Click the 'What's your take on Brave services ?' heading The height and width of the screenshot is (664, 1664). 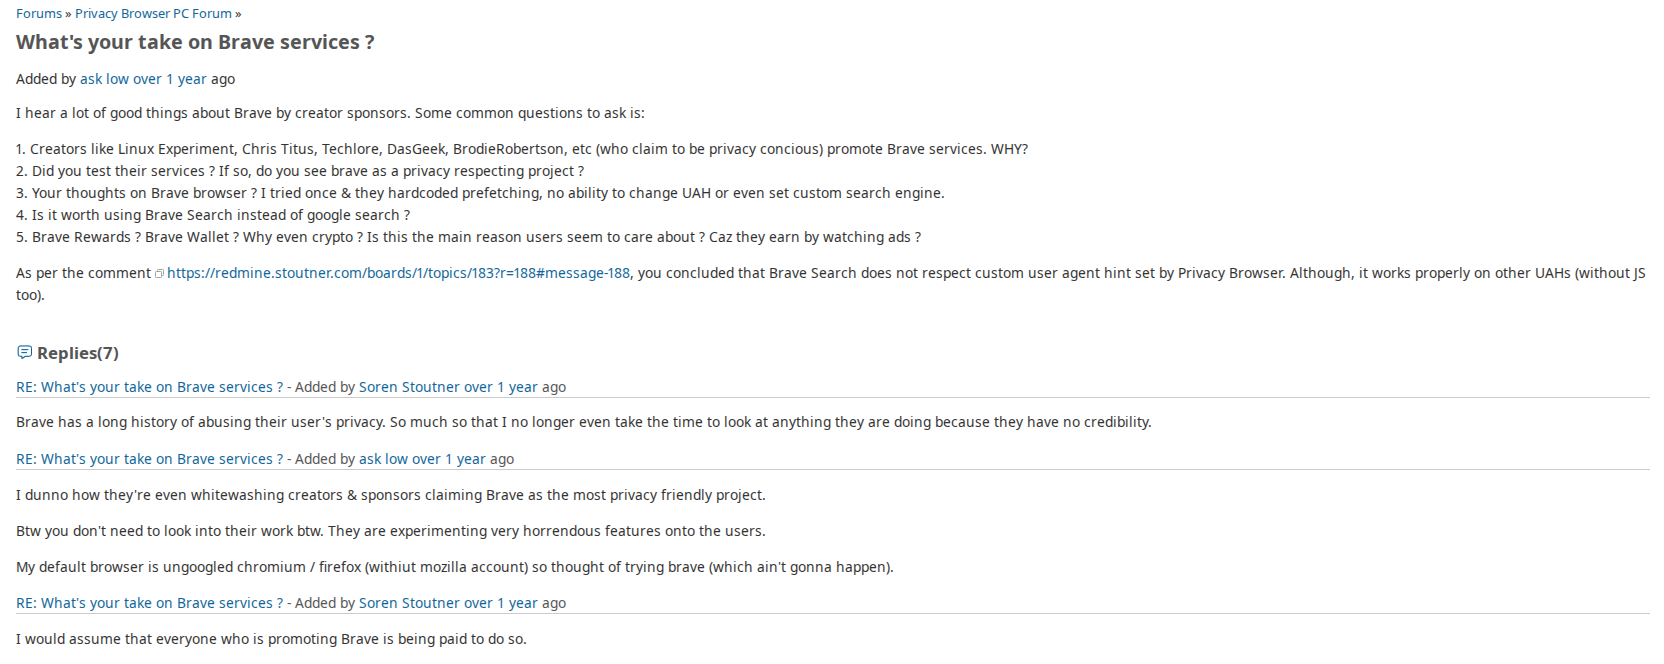point(195,42)
